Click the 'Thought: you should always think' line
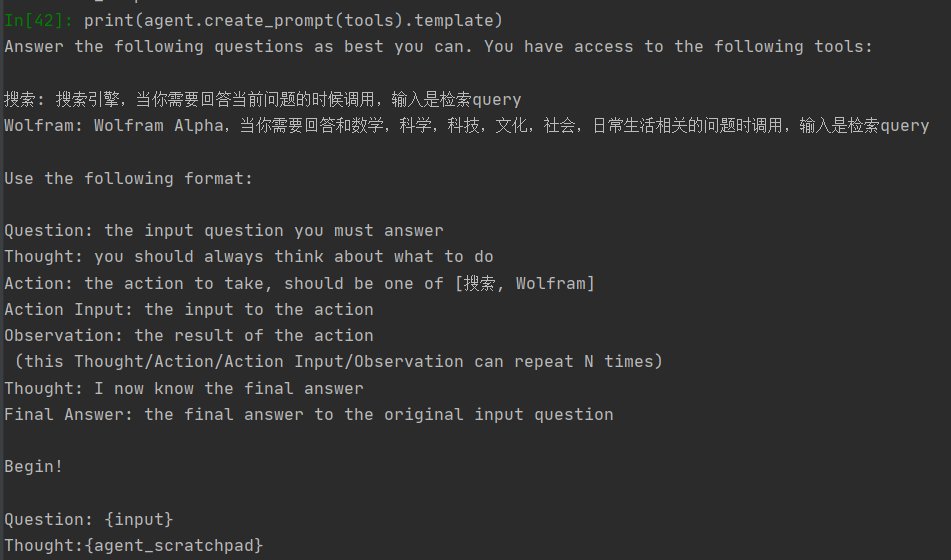This screenshot has width=951, height=560. pyautogui.click(x=249, y=257)
